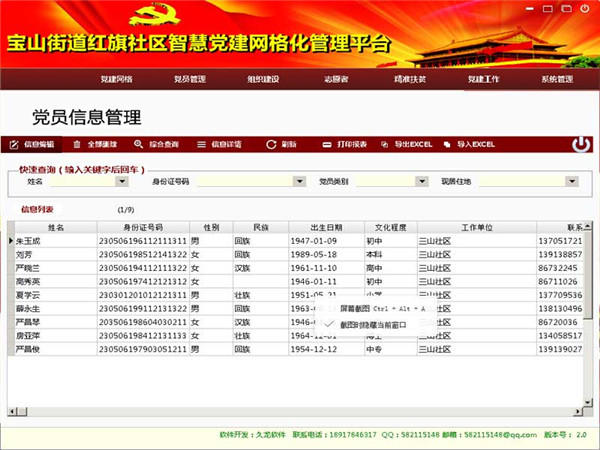Switch to the 信息列表 tab
This screenshot has height=450, width=600.
[x=37, y=209]
